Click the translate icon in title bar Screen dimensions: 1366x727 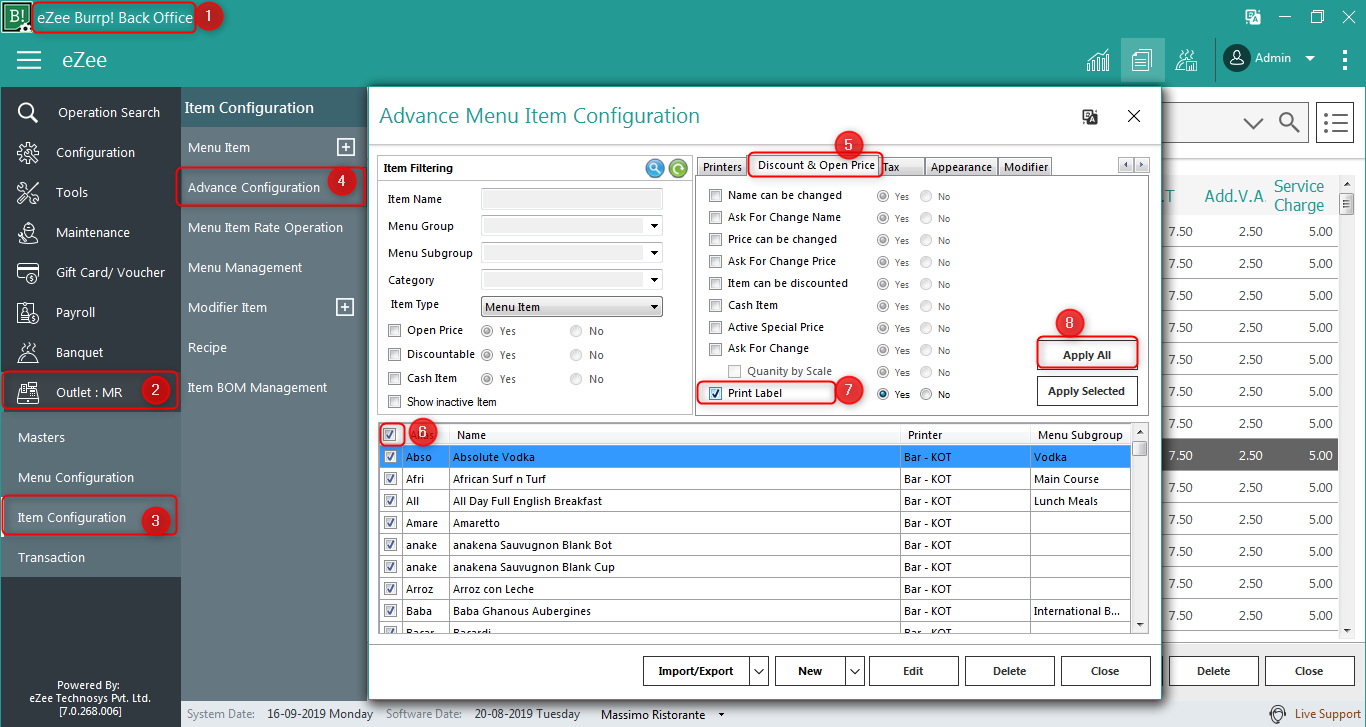click(1252, 17)
